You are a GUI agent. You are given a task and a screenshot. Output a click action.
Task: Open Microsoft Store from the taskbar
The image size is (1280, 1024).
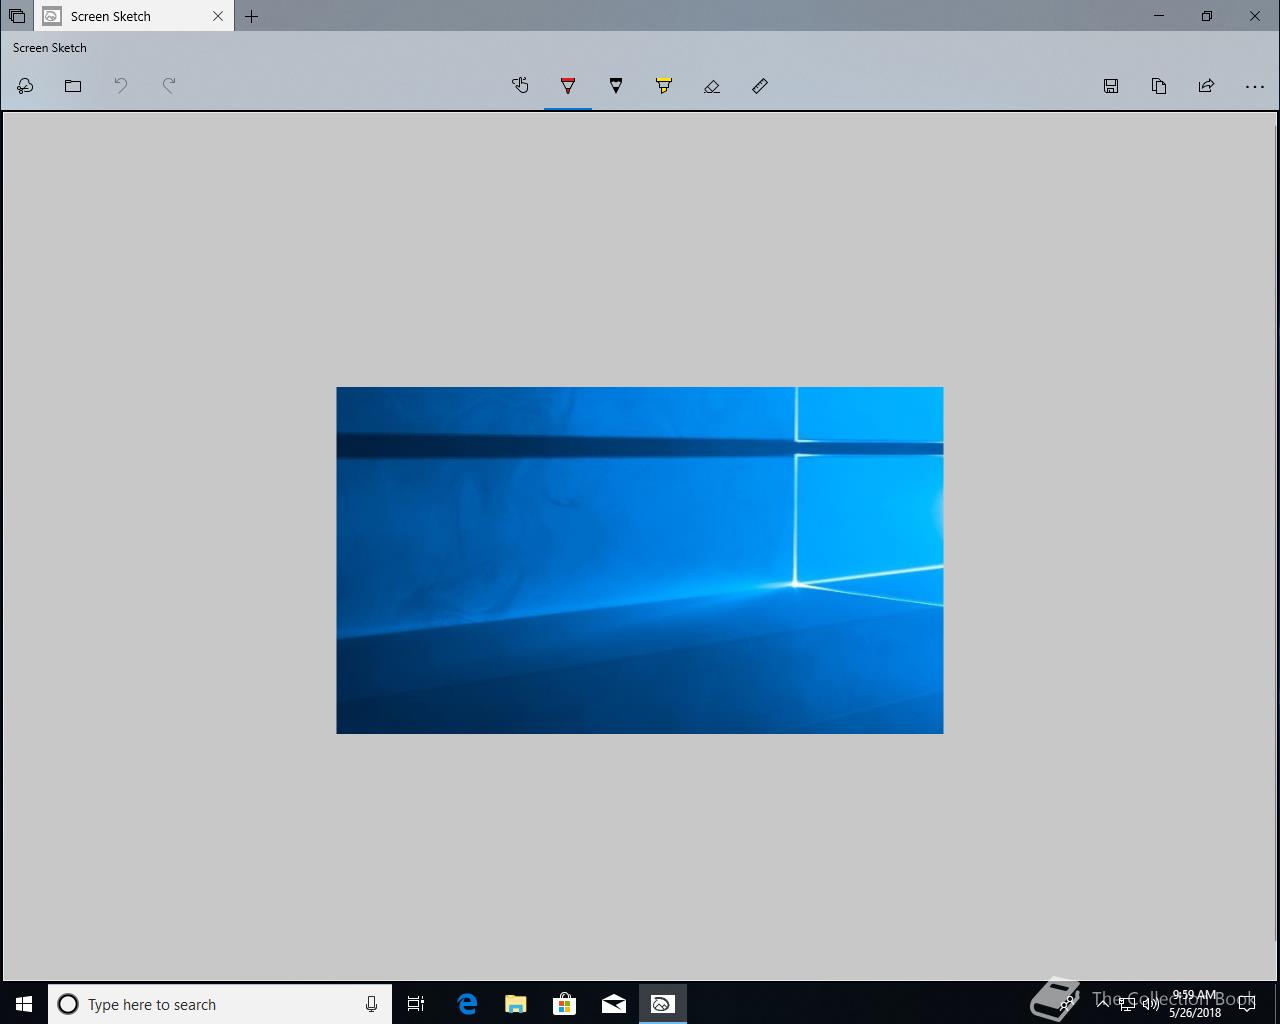pyautogui.click(x=565, y=1004)
